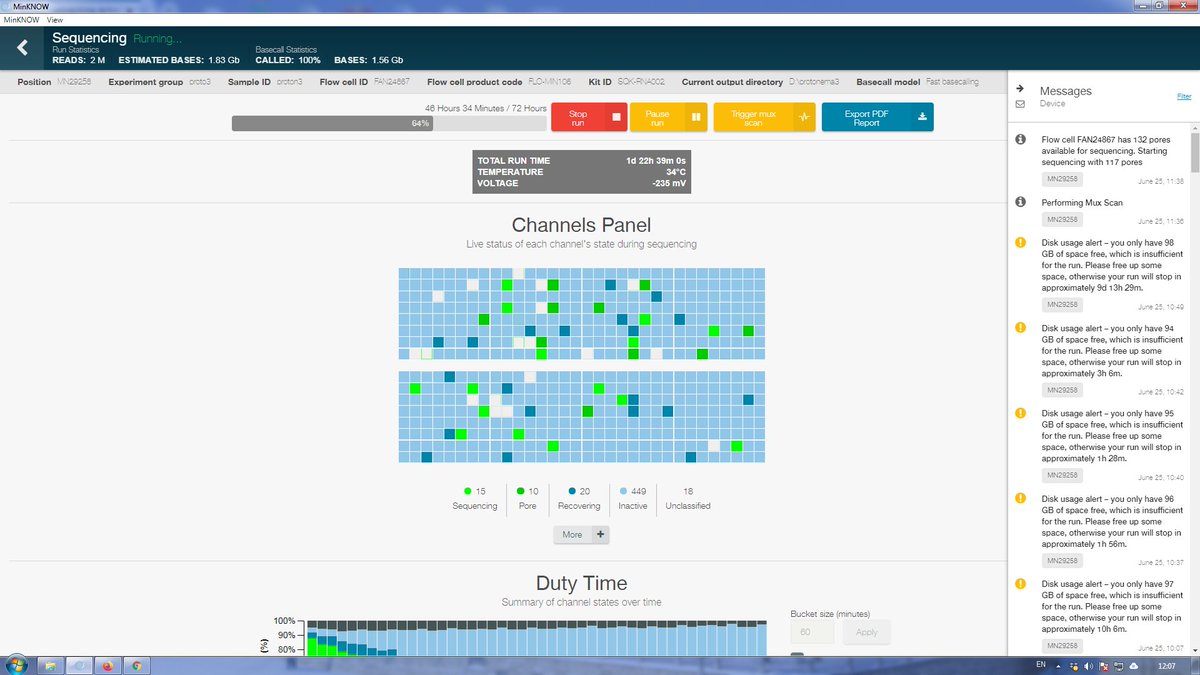The height and width of the screenshot is (675, 1200).
Task: Click the MN29258 tag dated June 25, 11:36
Action: point(1062,219)
